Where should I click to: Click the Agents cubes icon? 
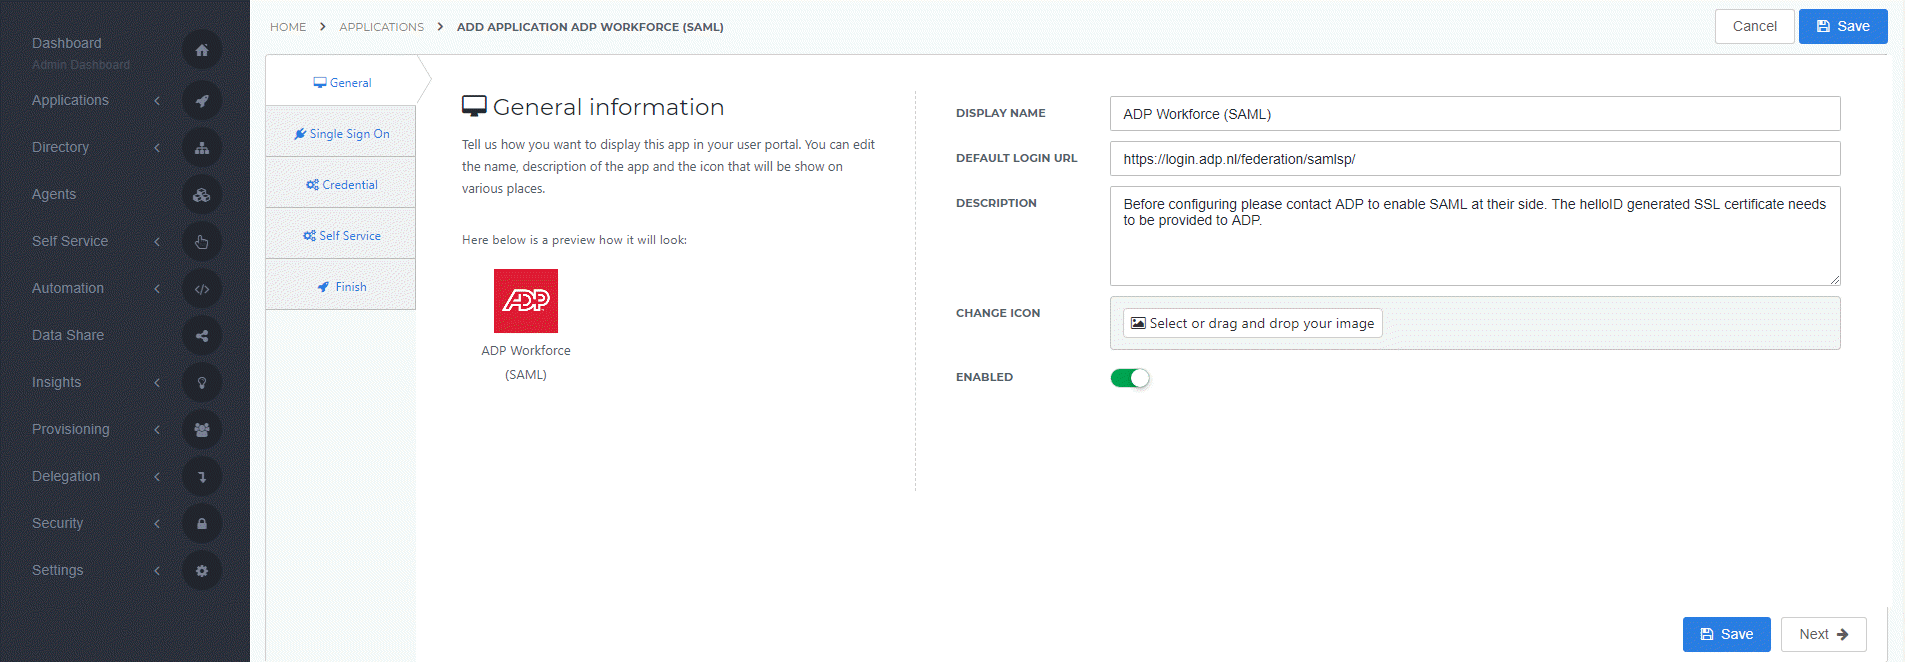pos(202,195)
